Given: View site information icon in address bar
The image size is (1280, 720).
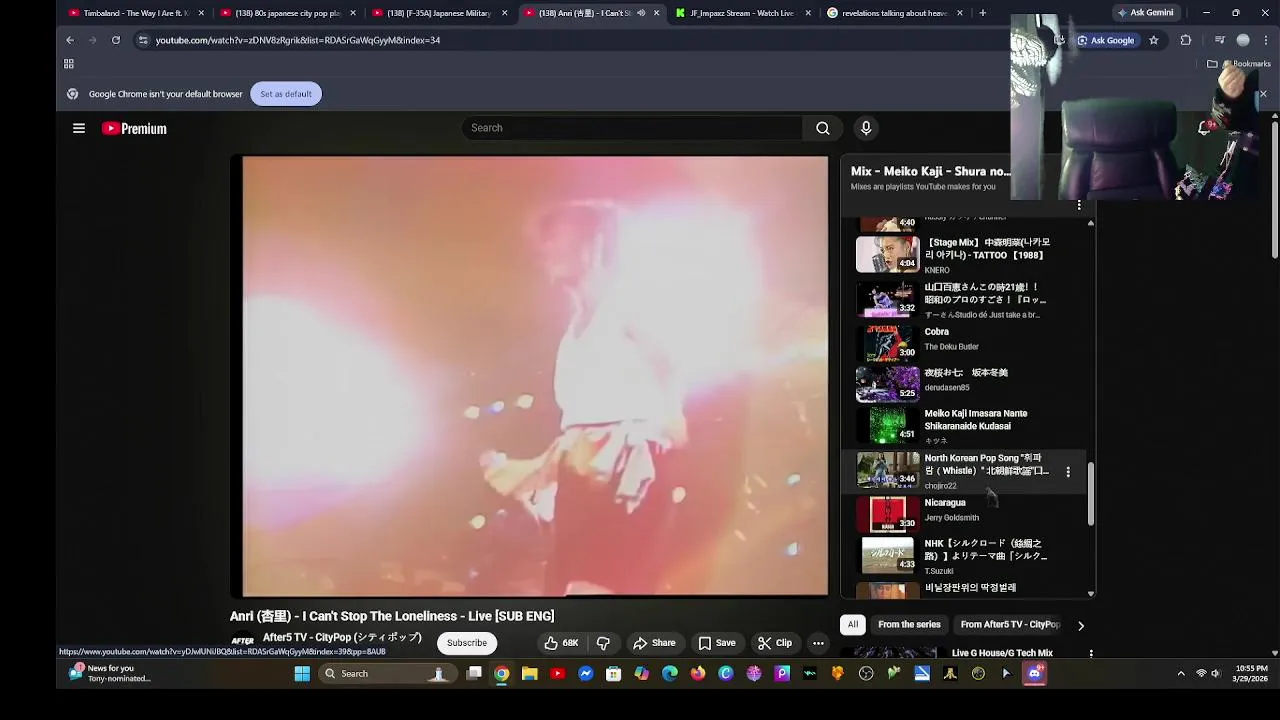Looking at the screenshot, I should coord(143,40).
